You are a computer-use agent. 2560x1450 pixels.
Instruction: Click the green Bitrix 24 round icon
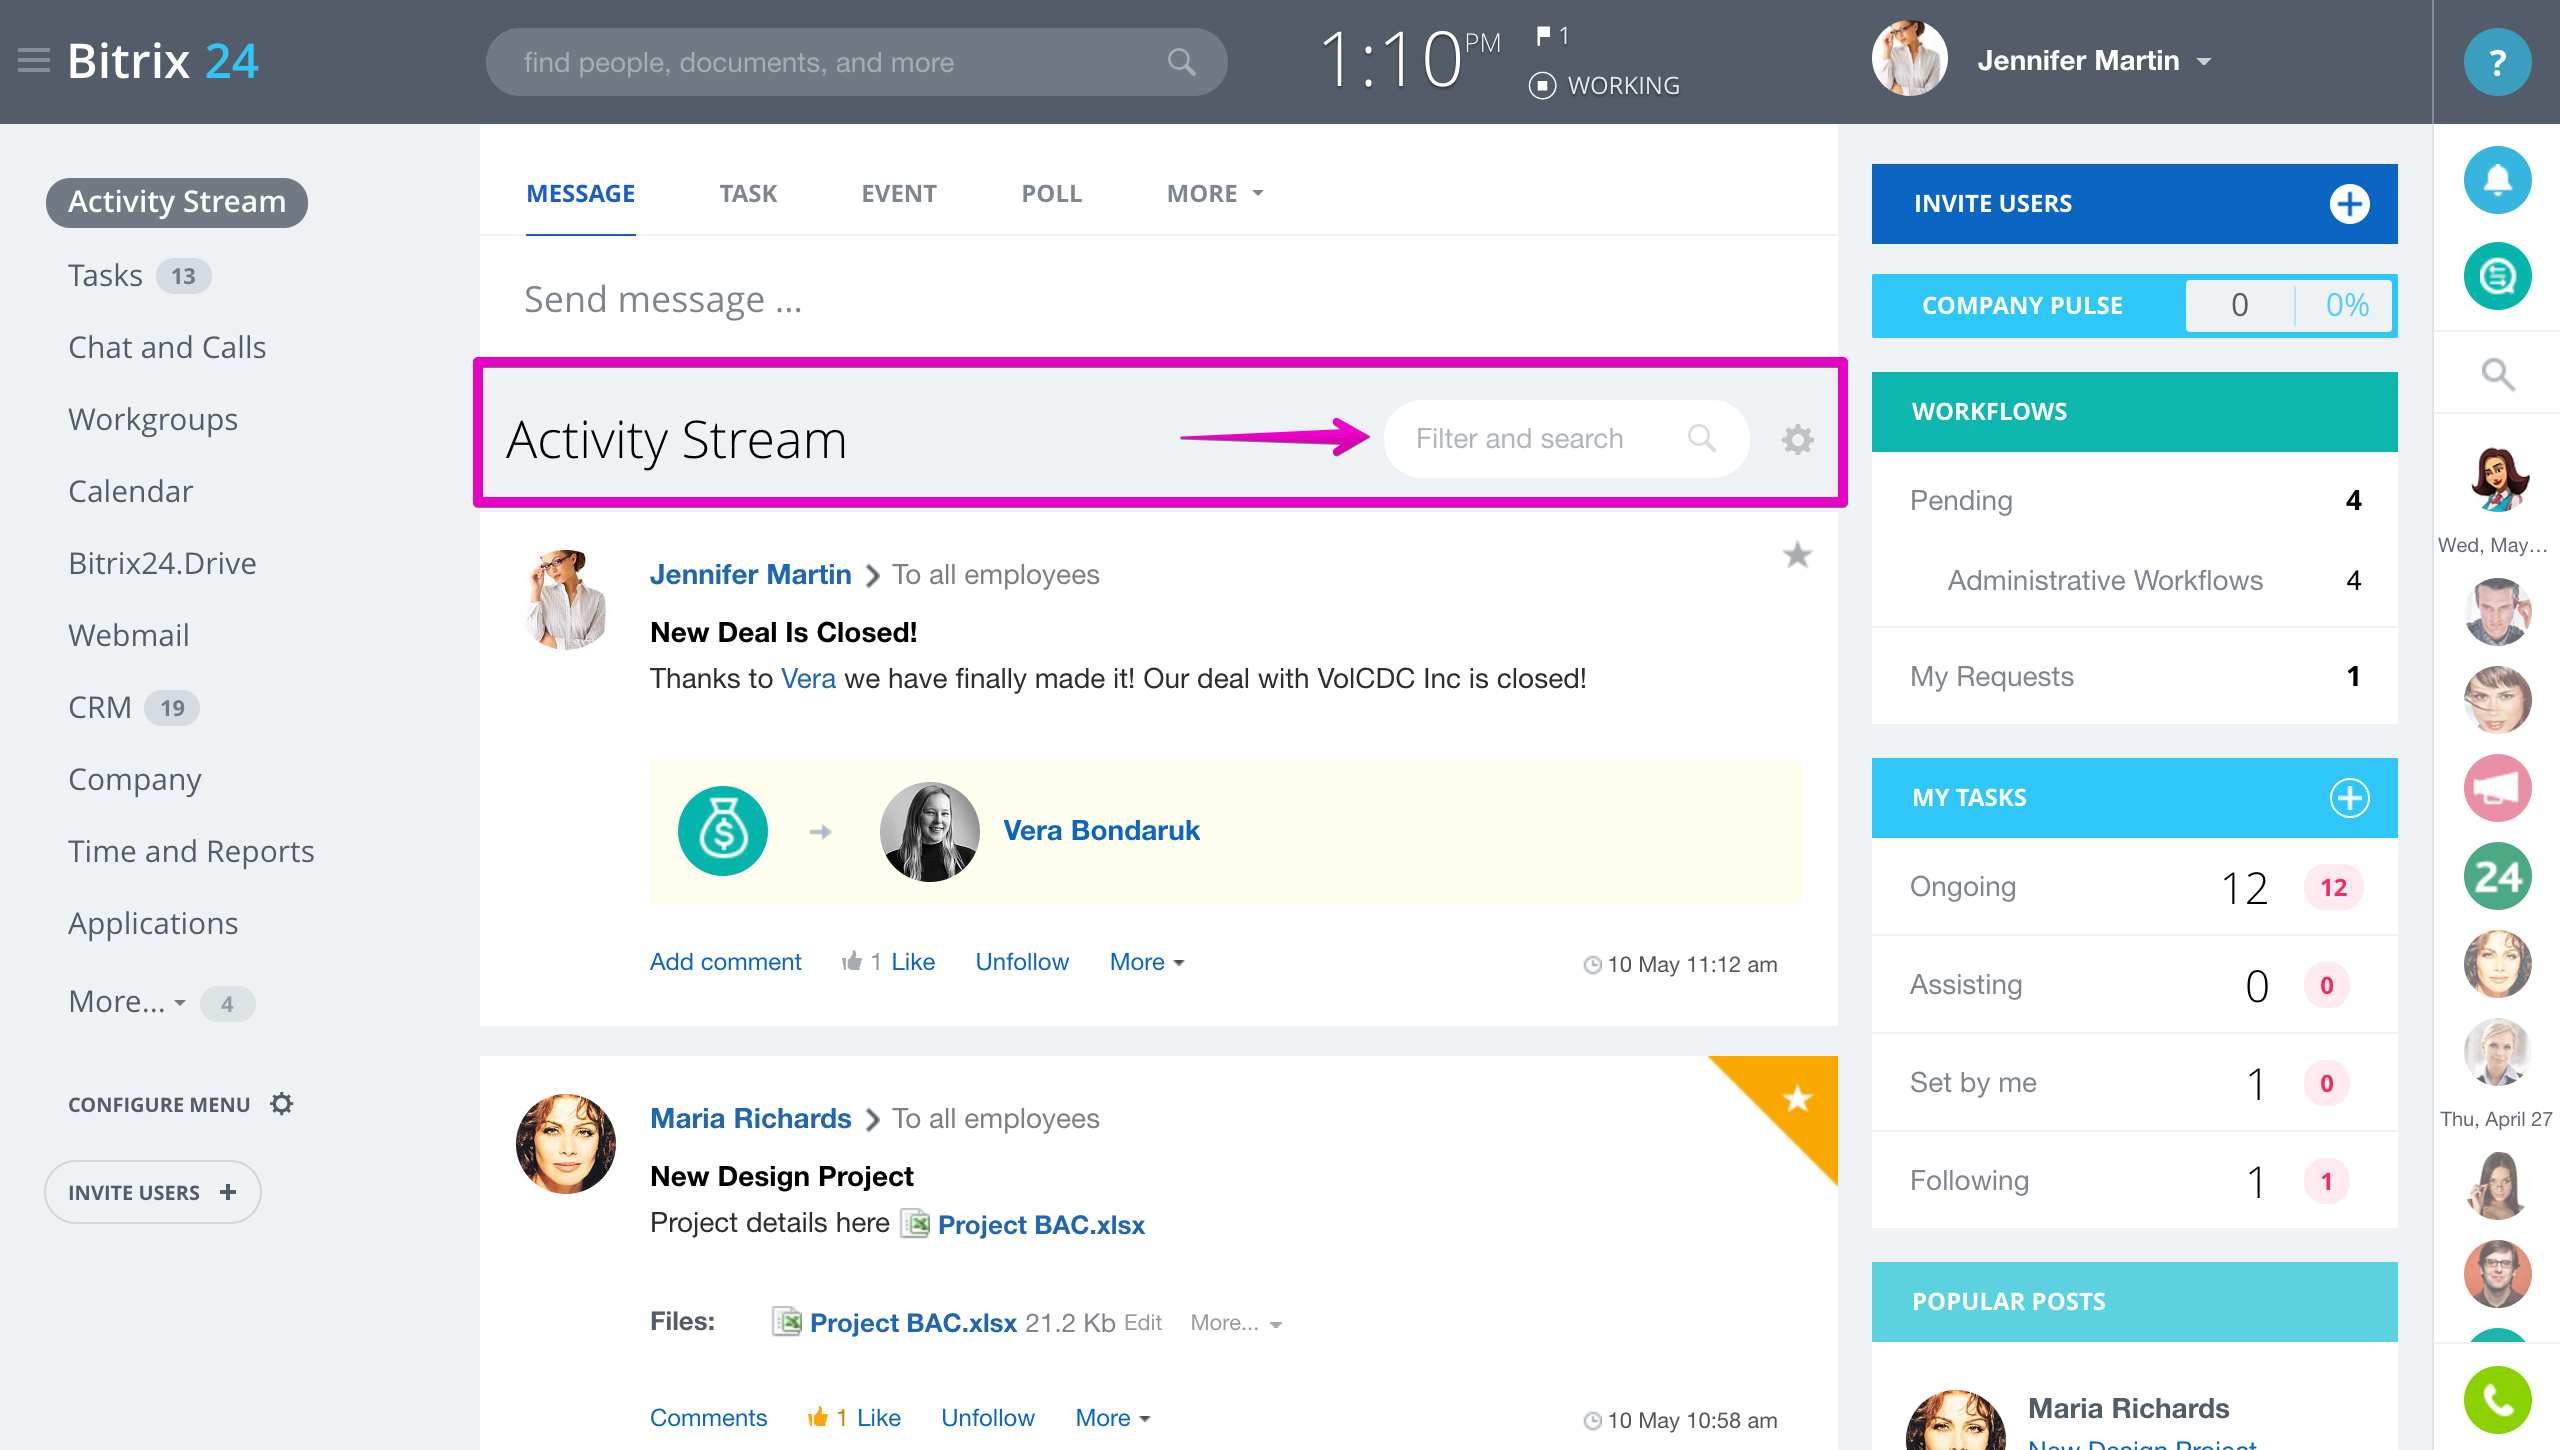tap(2497, 876)
